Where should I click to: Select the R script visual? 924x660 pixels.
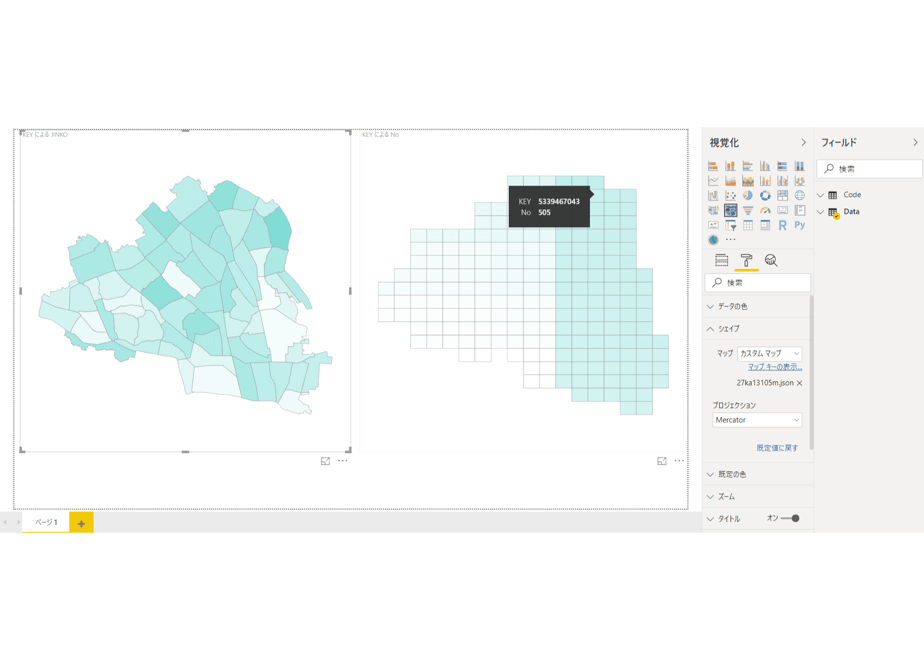point(782,225)
